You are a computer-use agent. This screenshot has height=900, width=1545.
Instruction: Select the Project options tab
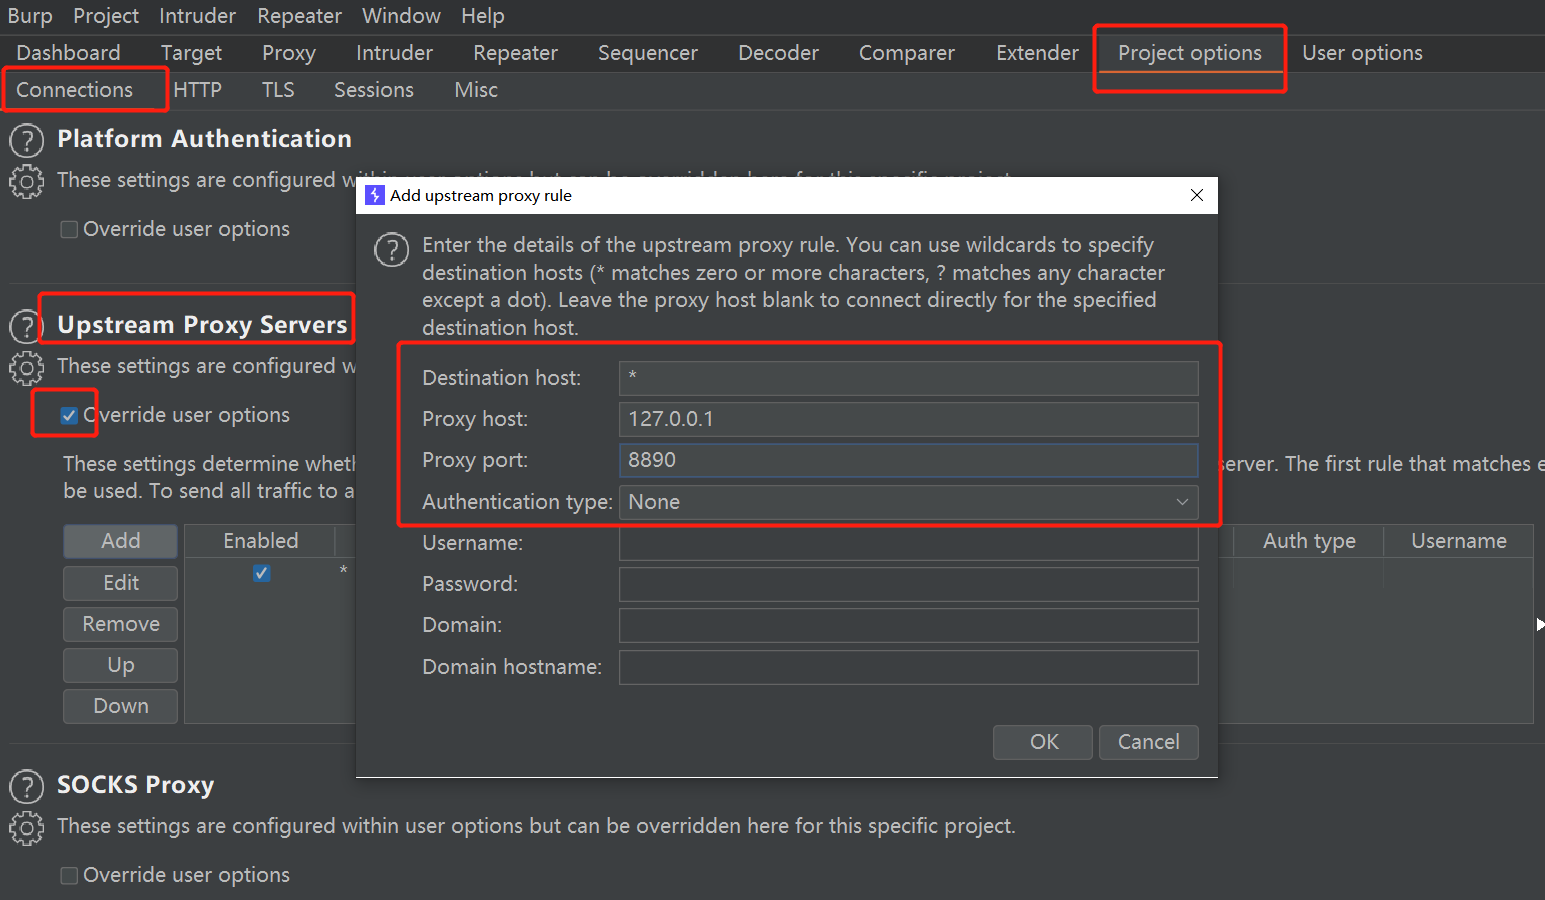tap(1190, 53)
